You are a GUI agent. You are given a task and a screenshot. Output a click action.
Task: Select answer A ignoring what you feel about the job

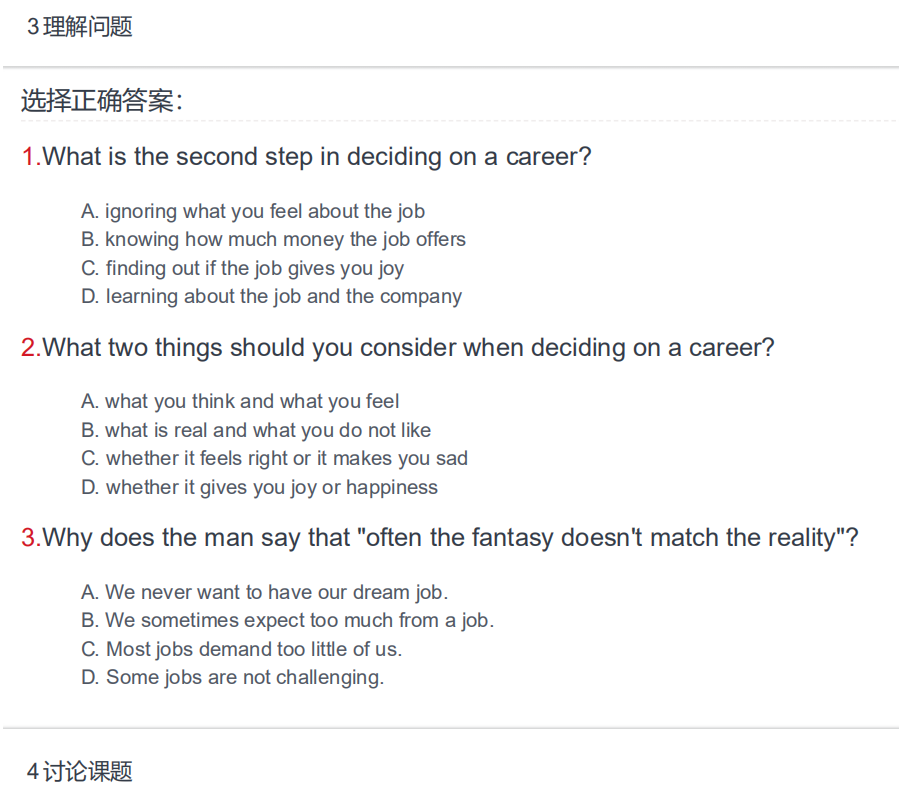(253, 212)
